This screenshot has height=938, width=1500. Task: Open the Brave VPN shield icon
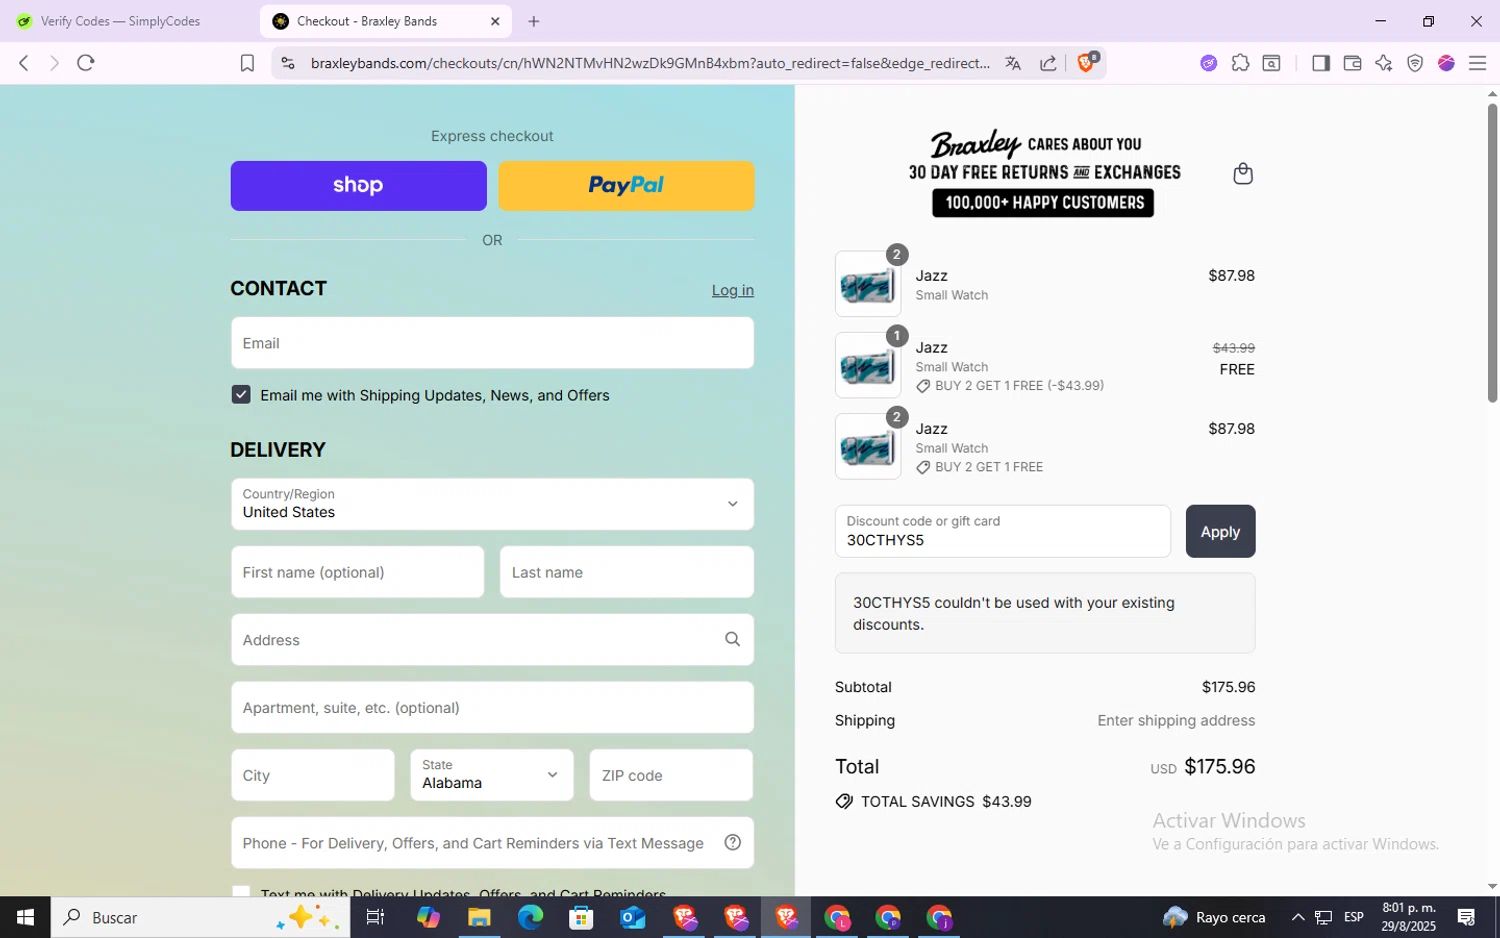[x=1415, y=63]
